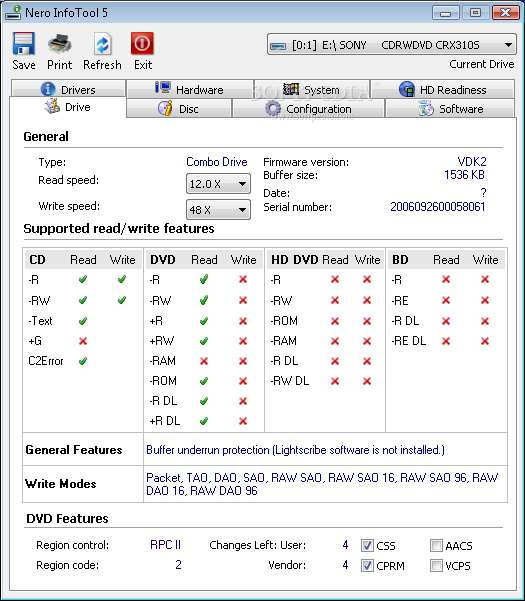Click the Date question mark value
This screenshot has height=601, width=525.
483,192
